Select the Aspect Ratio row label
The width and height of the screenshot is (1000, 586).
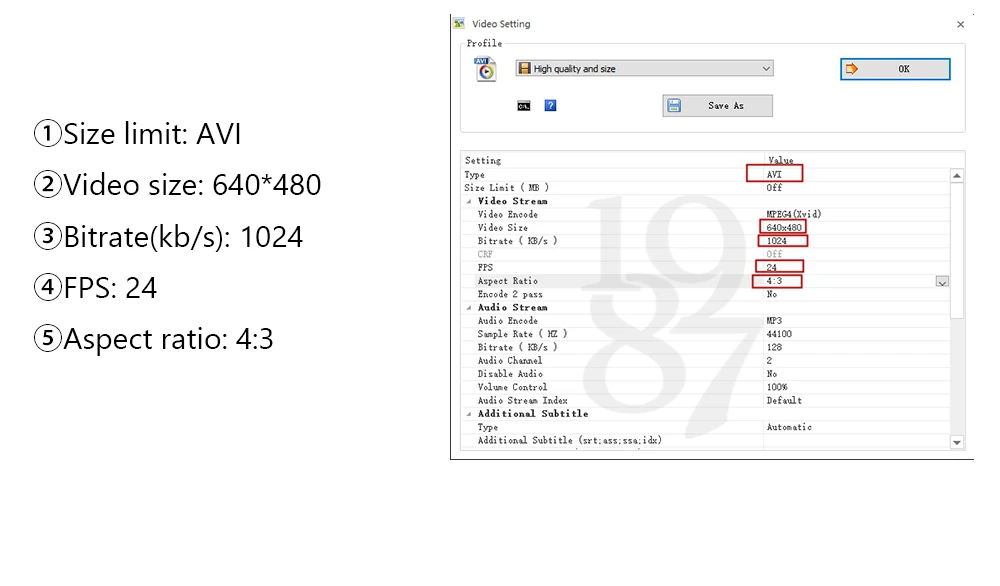tap(508, 281)
